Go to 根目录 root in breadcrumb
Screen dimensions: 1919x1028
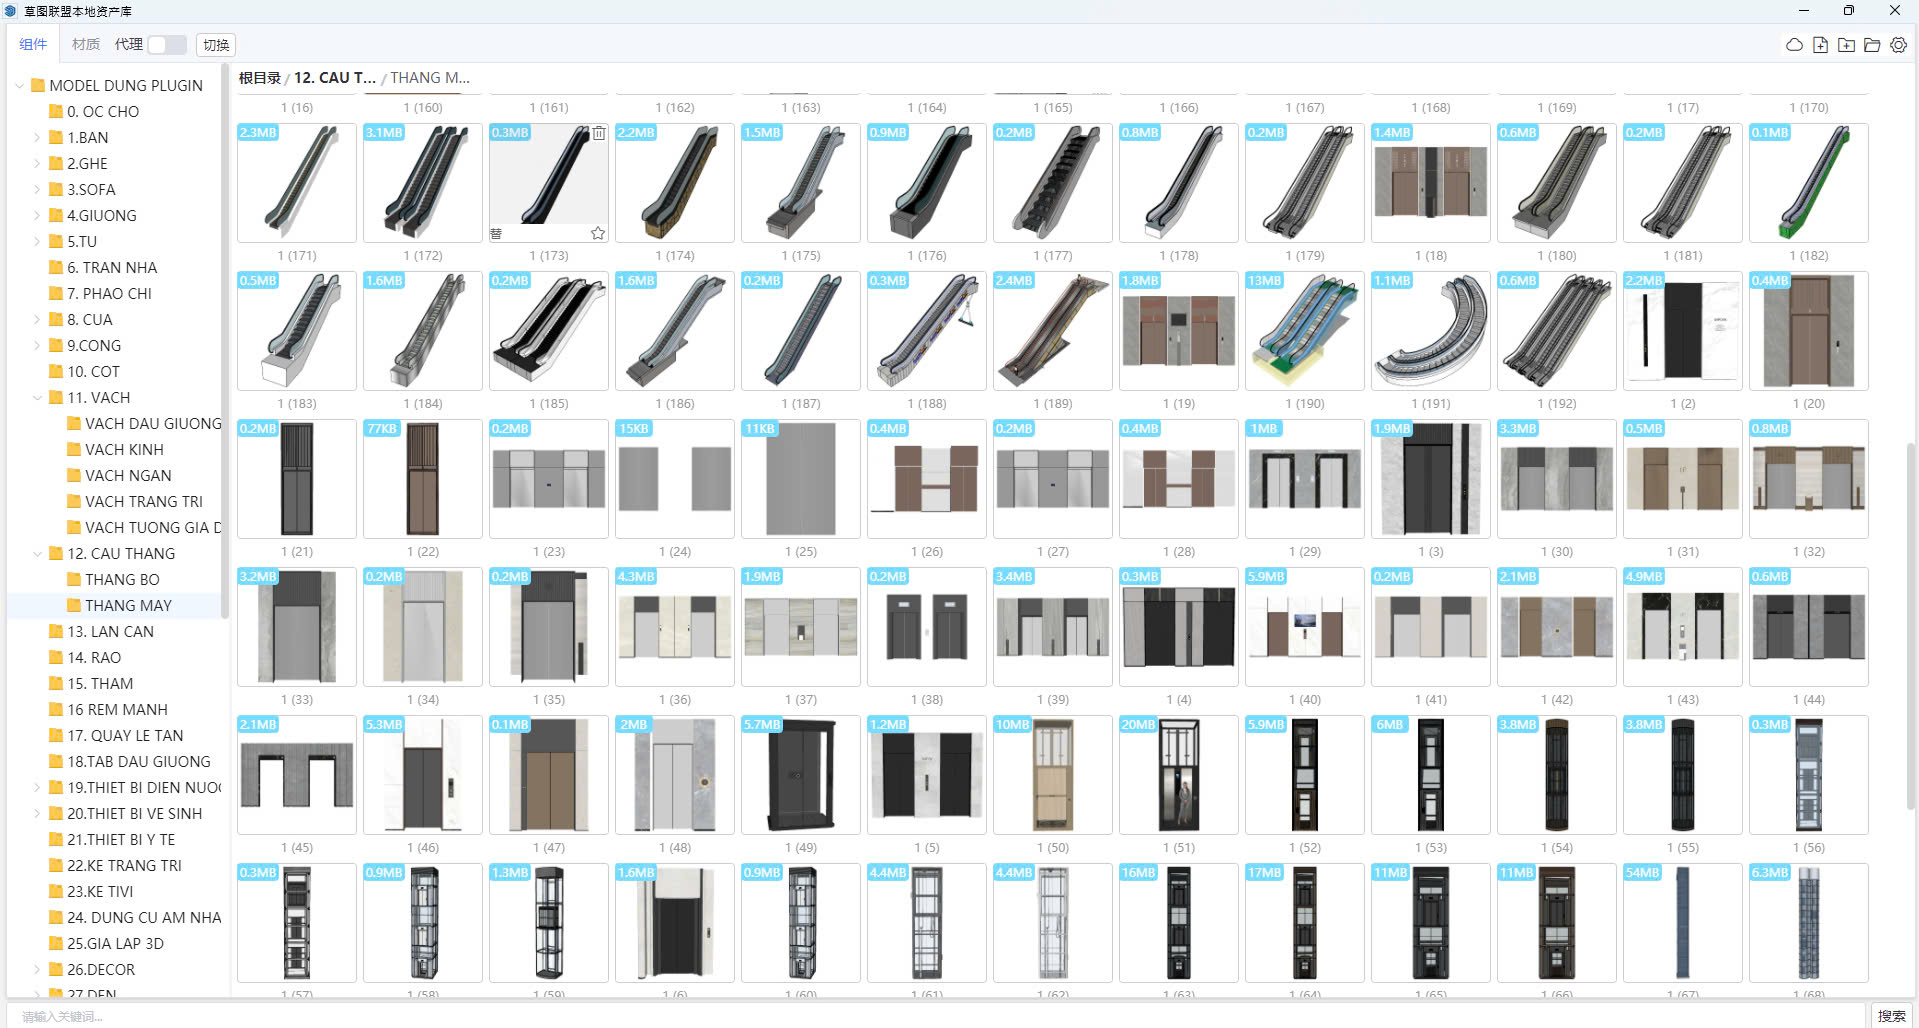[x=259, y=78]
